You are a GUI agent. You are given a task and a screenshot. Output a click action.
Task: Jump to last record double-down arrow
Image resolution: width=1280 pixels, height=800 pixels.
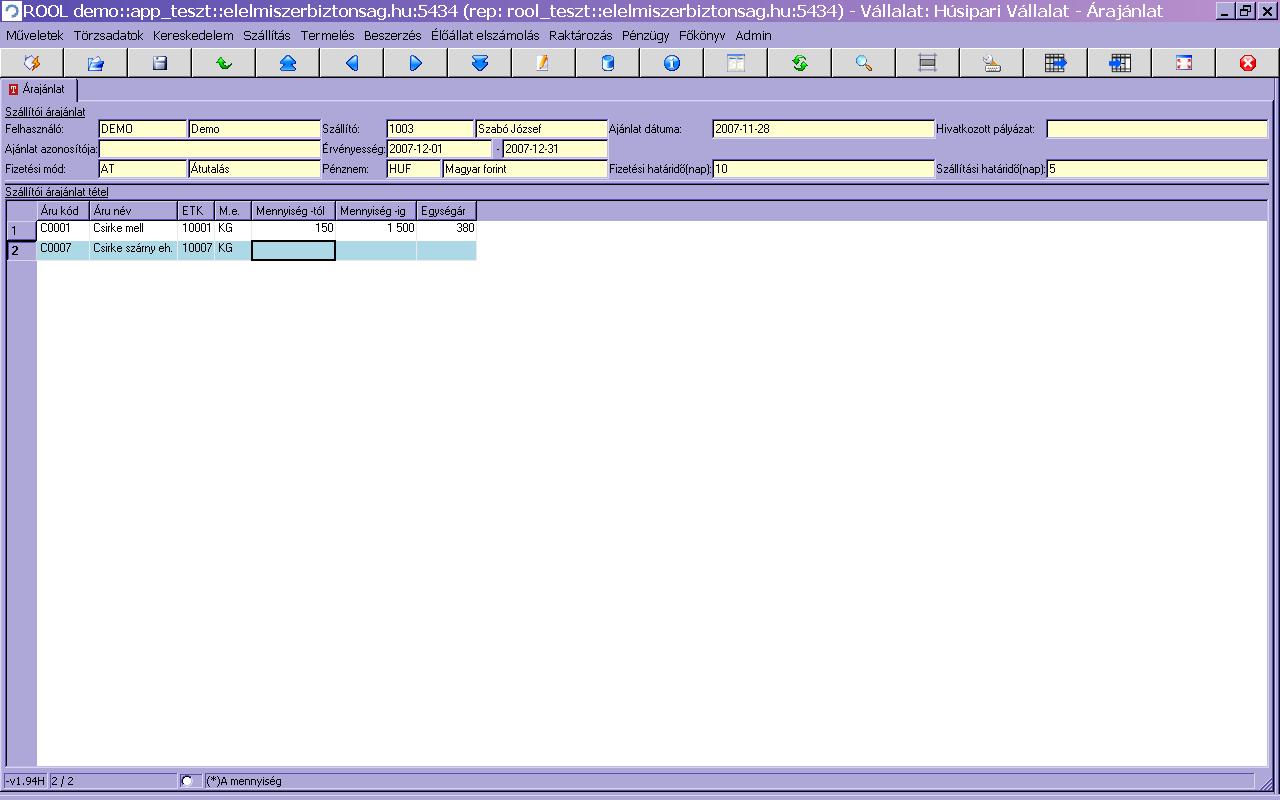tap(480, 63)
